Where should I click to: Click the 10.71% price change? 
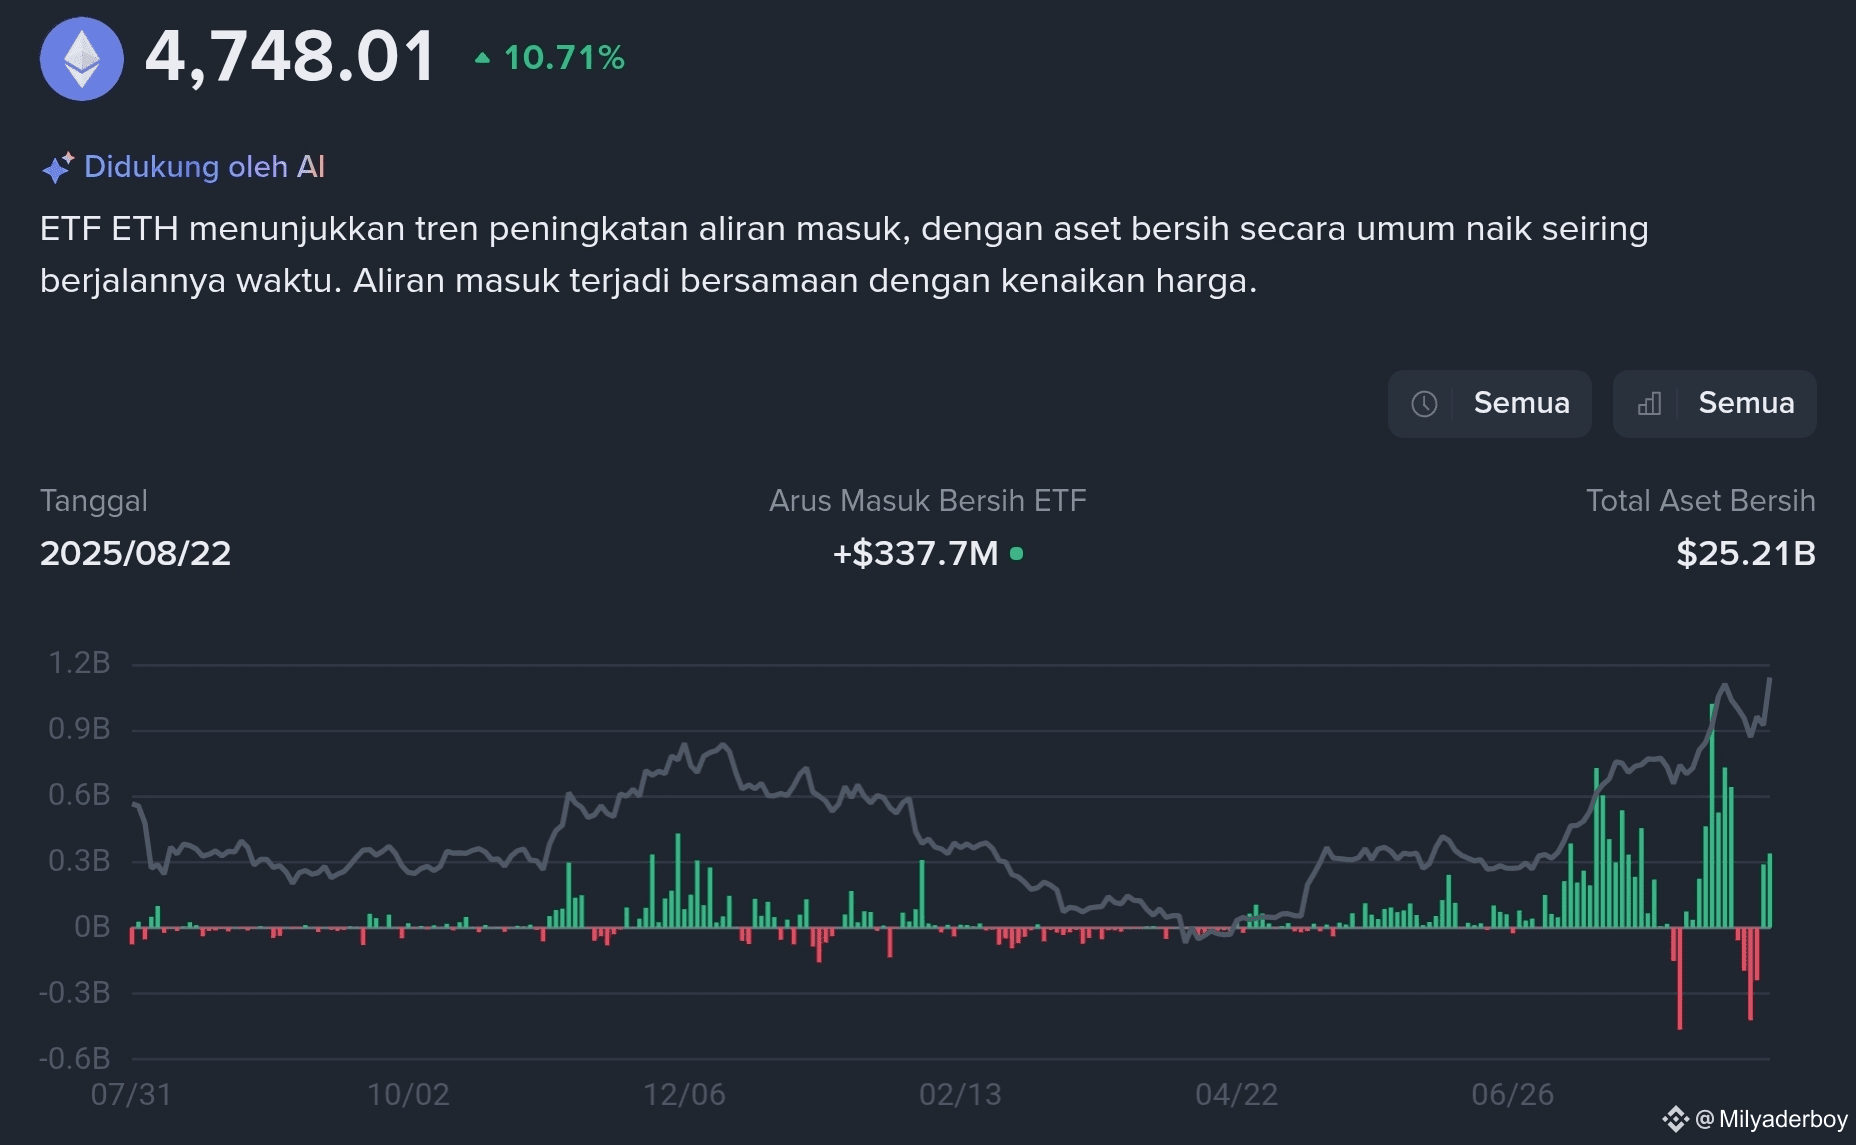564,58
